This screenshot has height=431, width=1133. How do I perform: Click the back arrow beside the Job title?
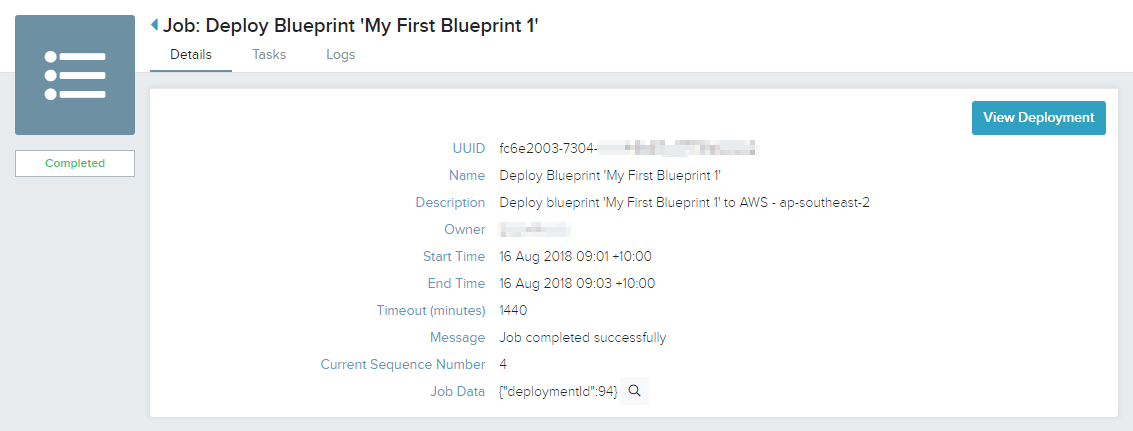tap(154, 25)
